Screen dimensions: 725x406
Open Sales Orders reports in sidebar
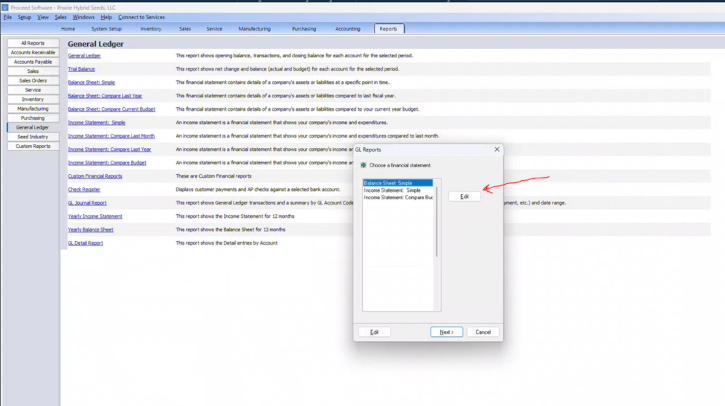33,80
